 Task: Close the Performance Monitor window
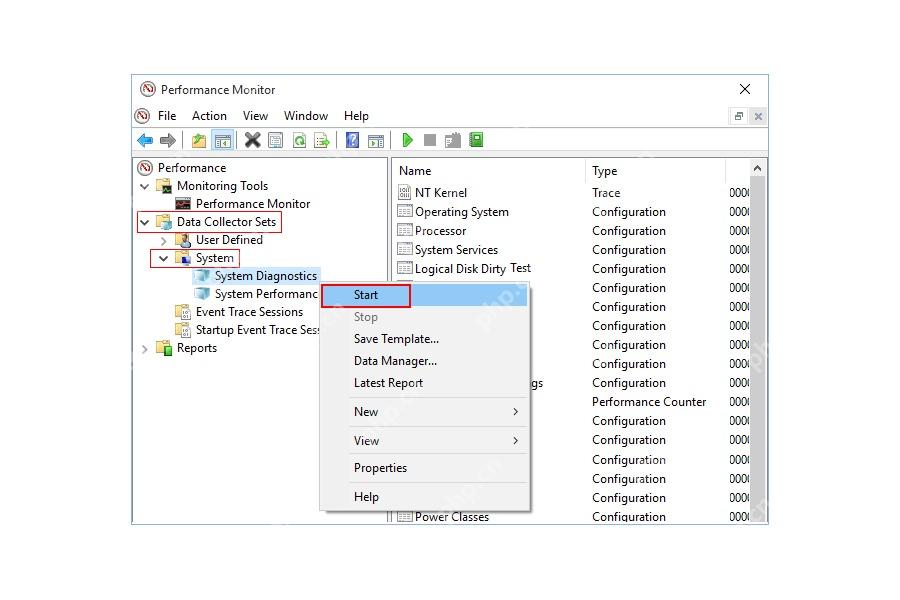(x=745, y=89)
